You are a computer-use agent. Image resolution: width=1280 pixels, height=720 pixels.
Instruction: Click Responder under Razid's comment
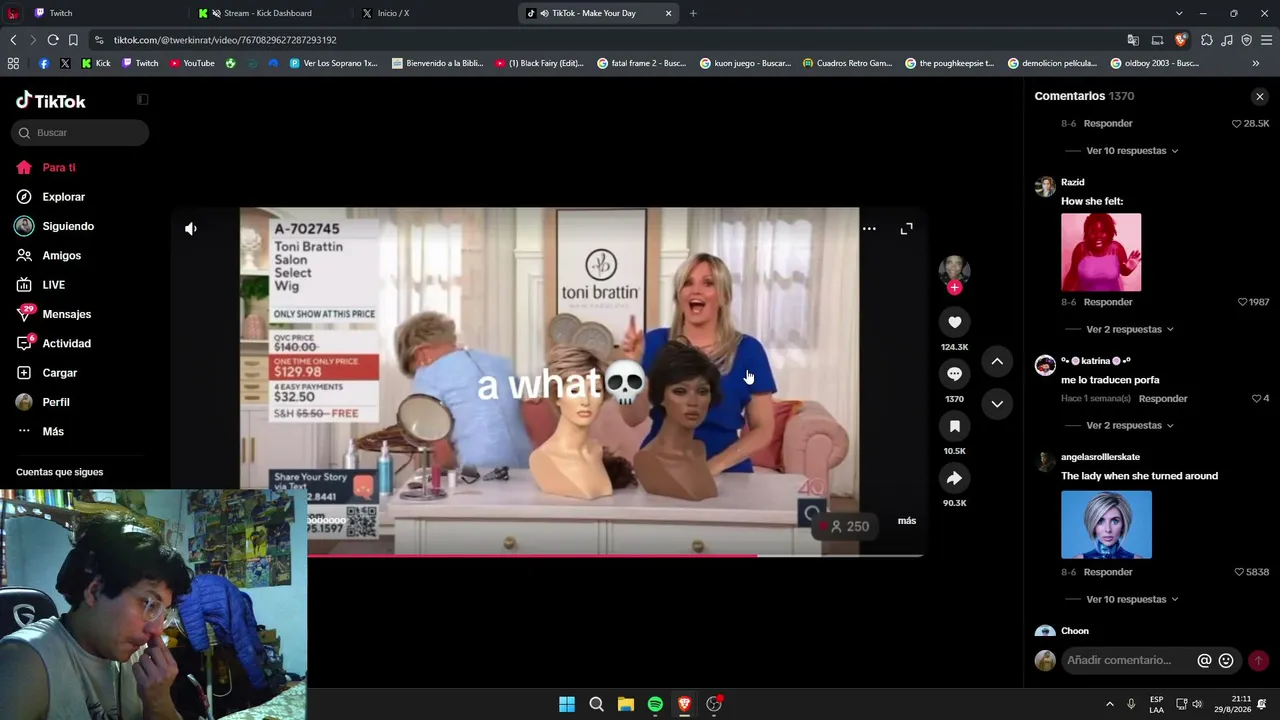point(1108,302)
